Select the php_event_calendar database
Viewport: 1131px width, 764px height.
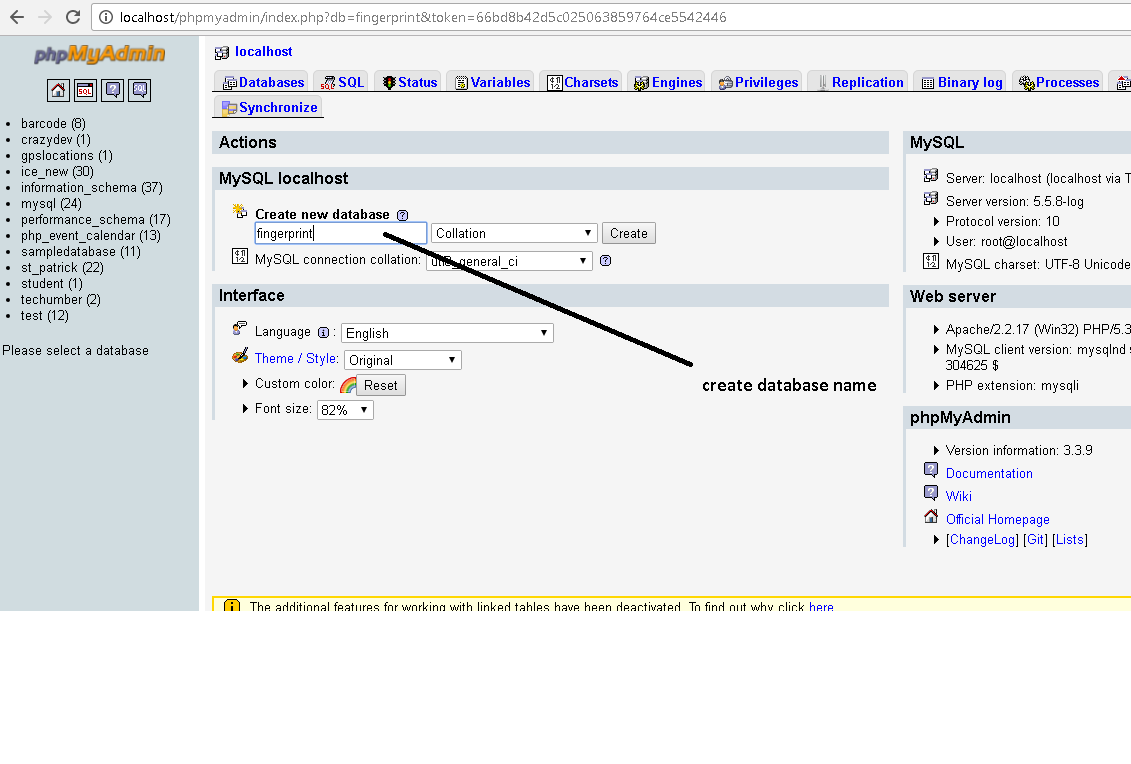pos(90,236)
